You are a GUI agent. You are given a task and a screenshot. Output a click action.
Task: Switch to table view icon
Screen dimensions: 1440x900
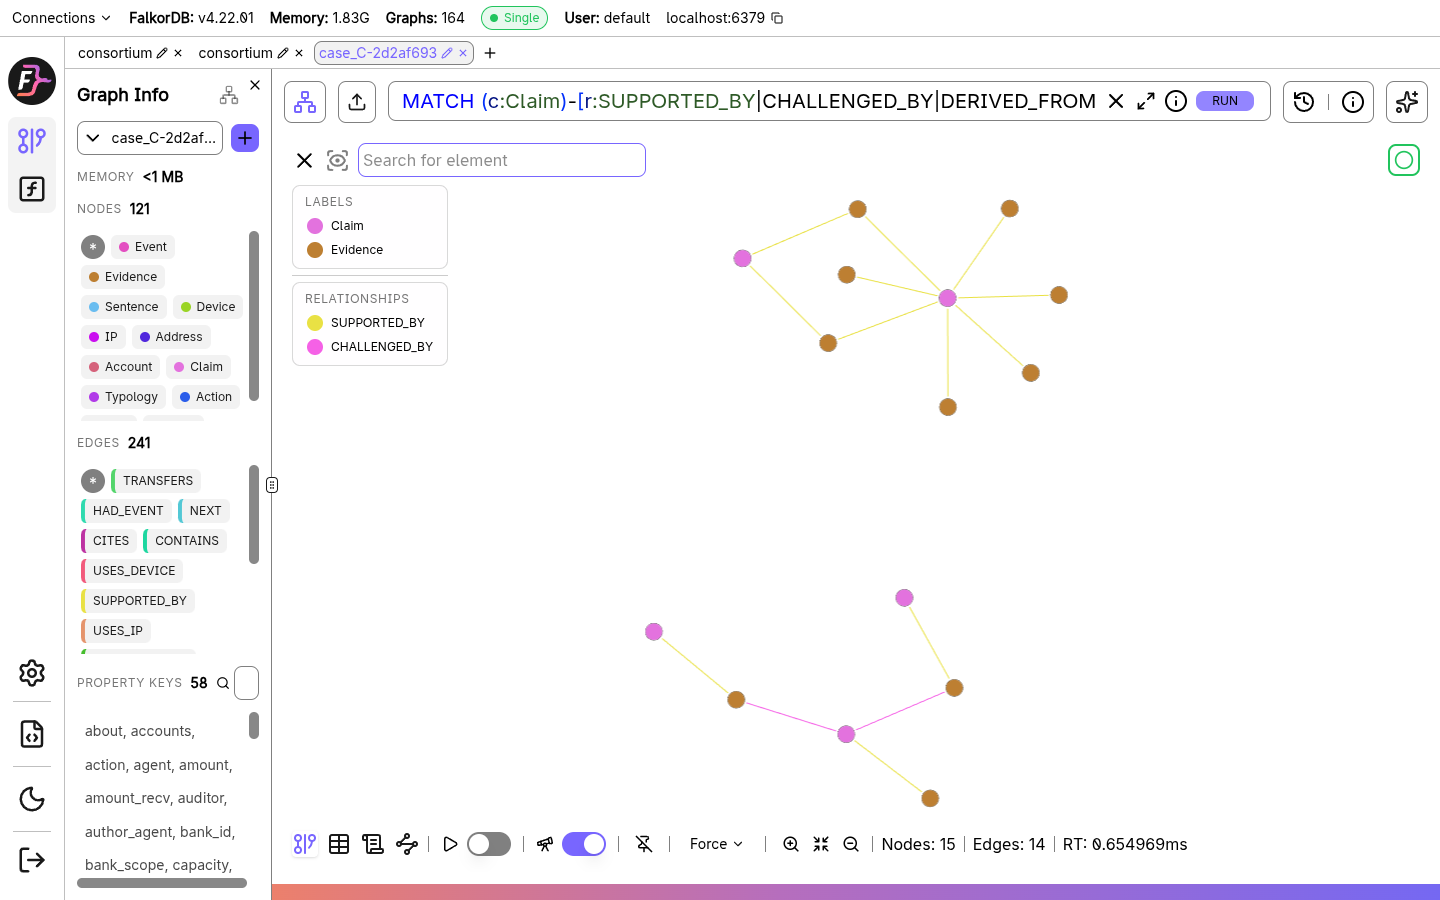(x=339, y=844)
